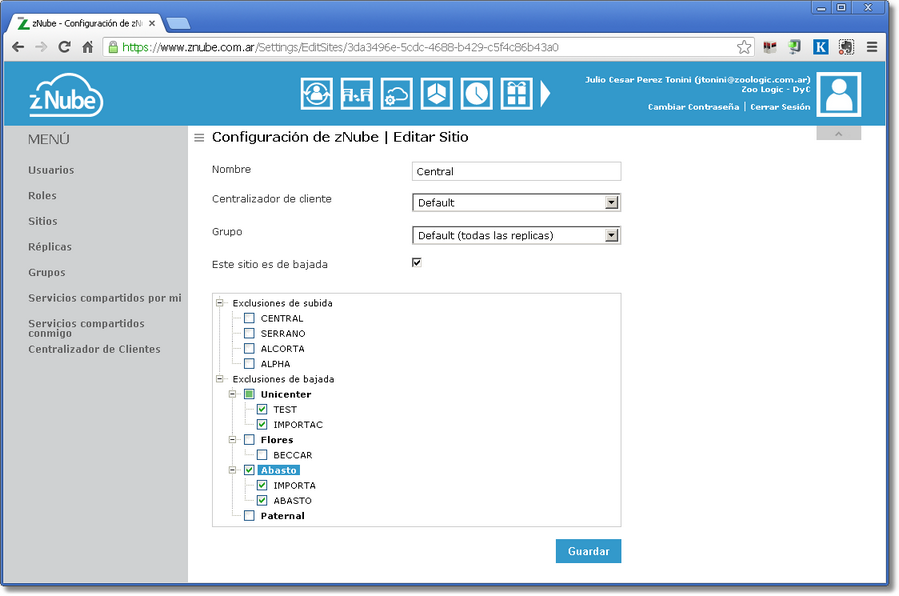899x596 pixels.
Task: Select Usuarios from the left menu
Action: pyautogui.click(x=51, y=170)
